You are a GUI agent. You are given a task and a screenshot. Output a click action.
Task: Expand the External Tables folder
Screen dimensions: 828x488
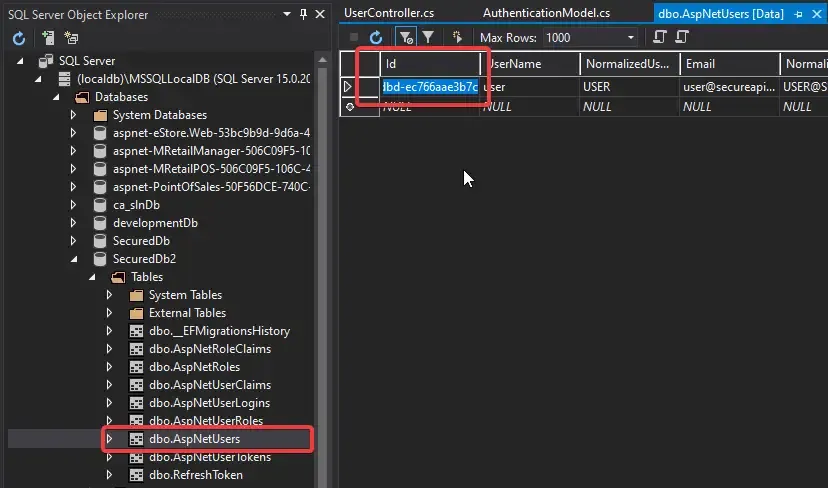click(109, 313)
